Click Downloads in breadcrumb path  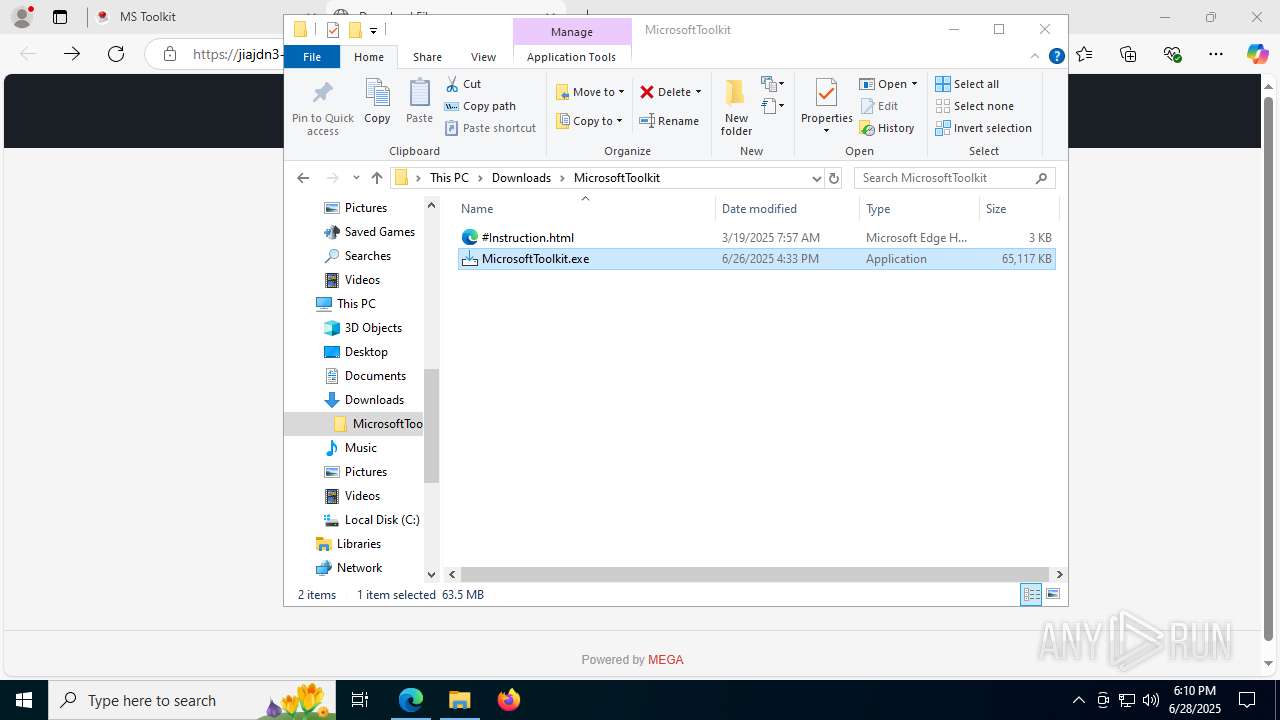[x=521, y=178]
